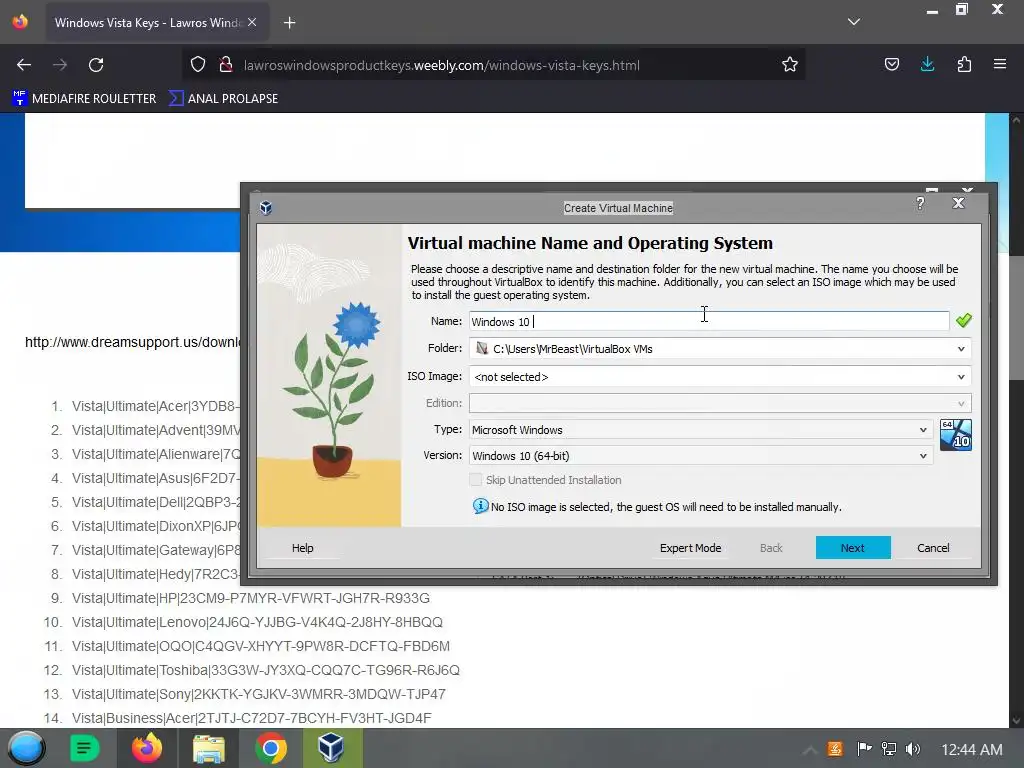The height and width of the screenshot is (768, 1024).
Task: Click the help question mark in dialog title
Action: [920, 204]
